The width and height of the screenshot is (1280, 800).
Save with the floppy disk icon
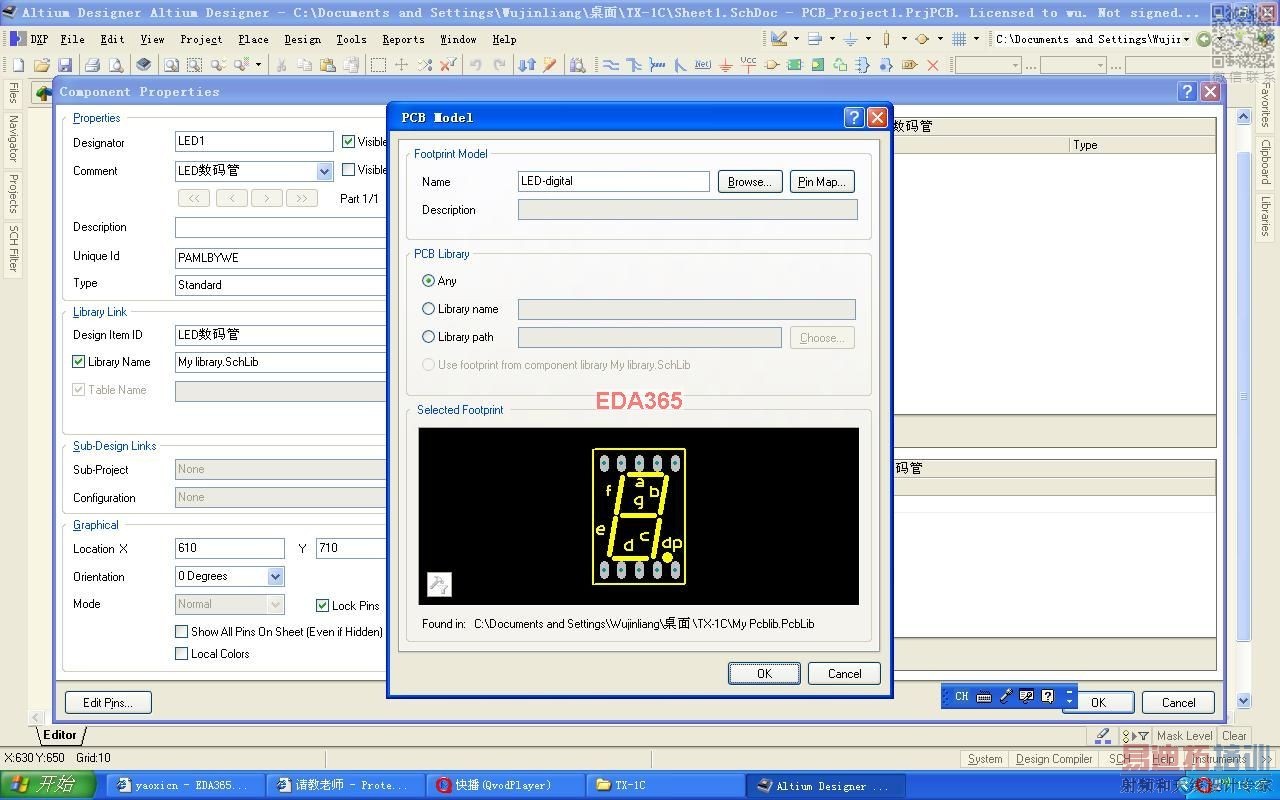65,65
